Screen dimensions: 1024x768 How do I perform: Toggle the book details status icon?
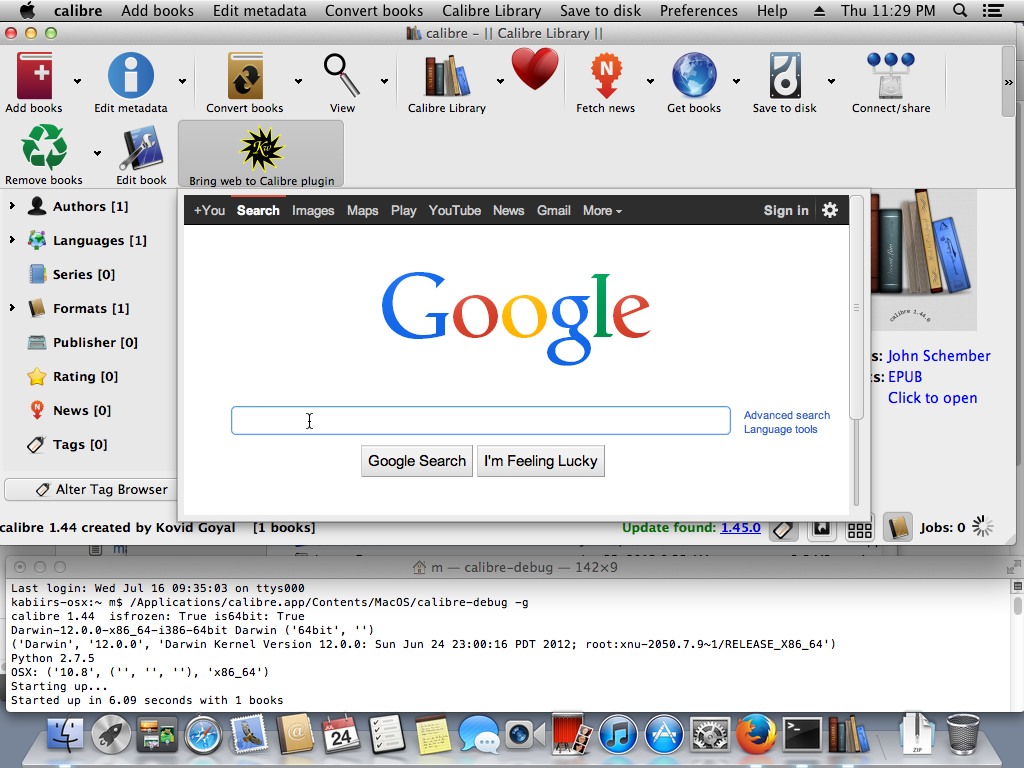tap(898, 528)
